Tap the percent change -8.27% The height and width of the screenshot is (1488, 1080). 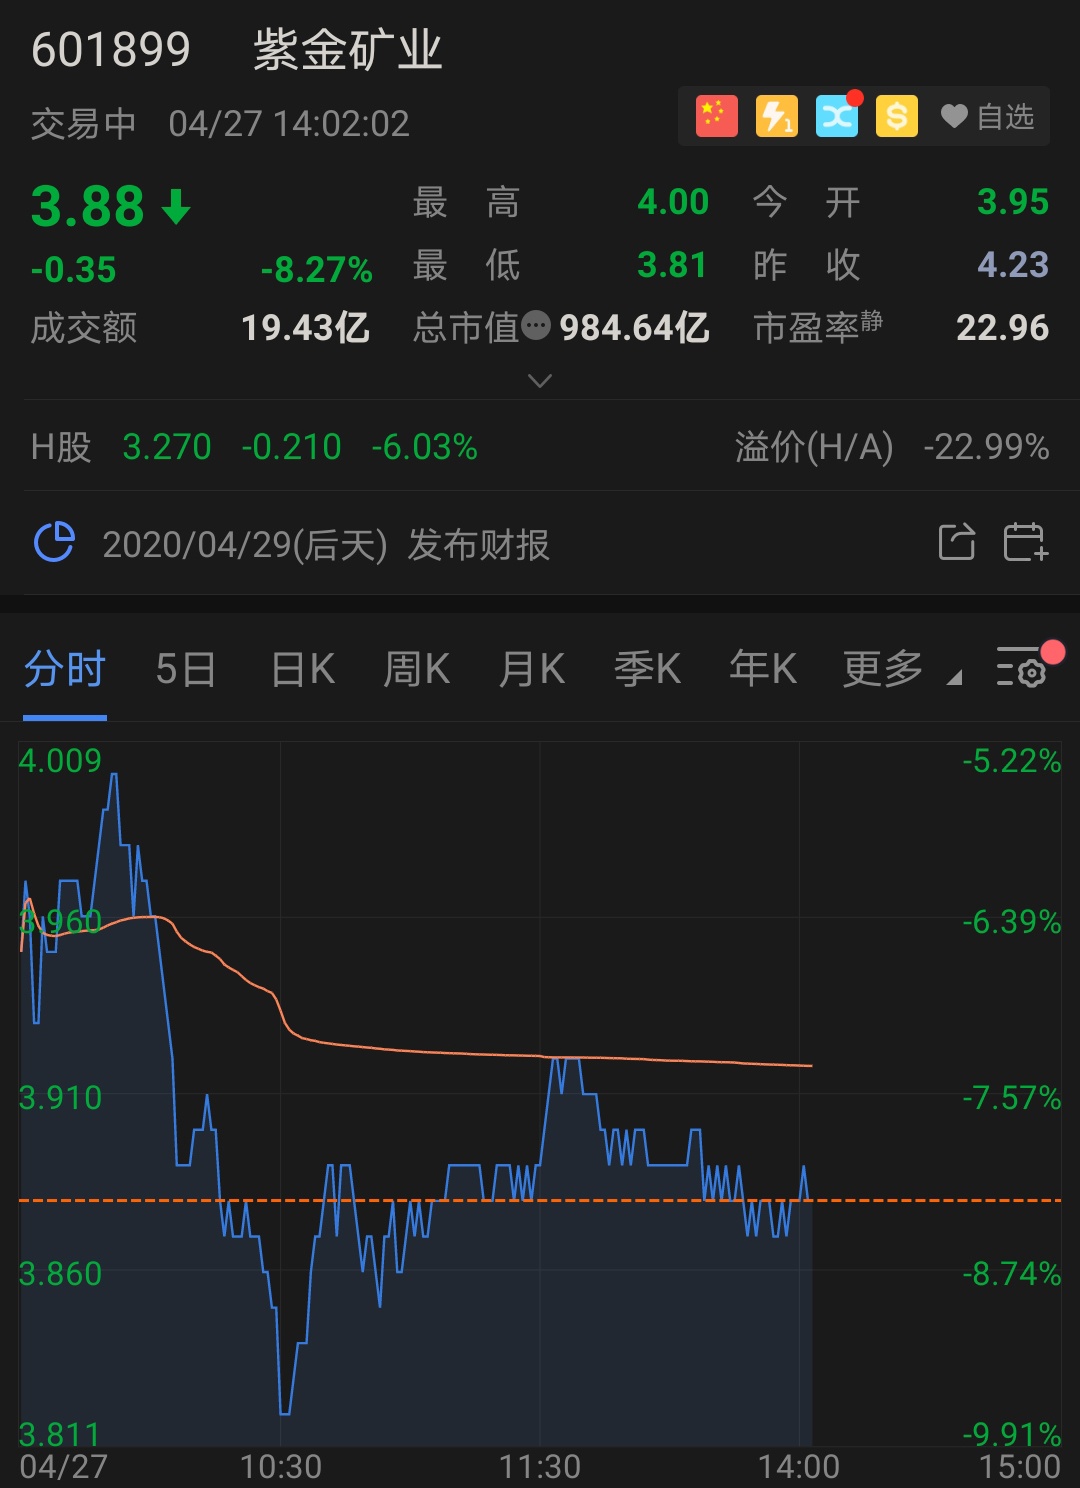tap(317, 270)
